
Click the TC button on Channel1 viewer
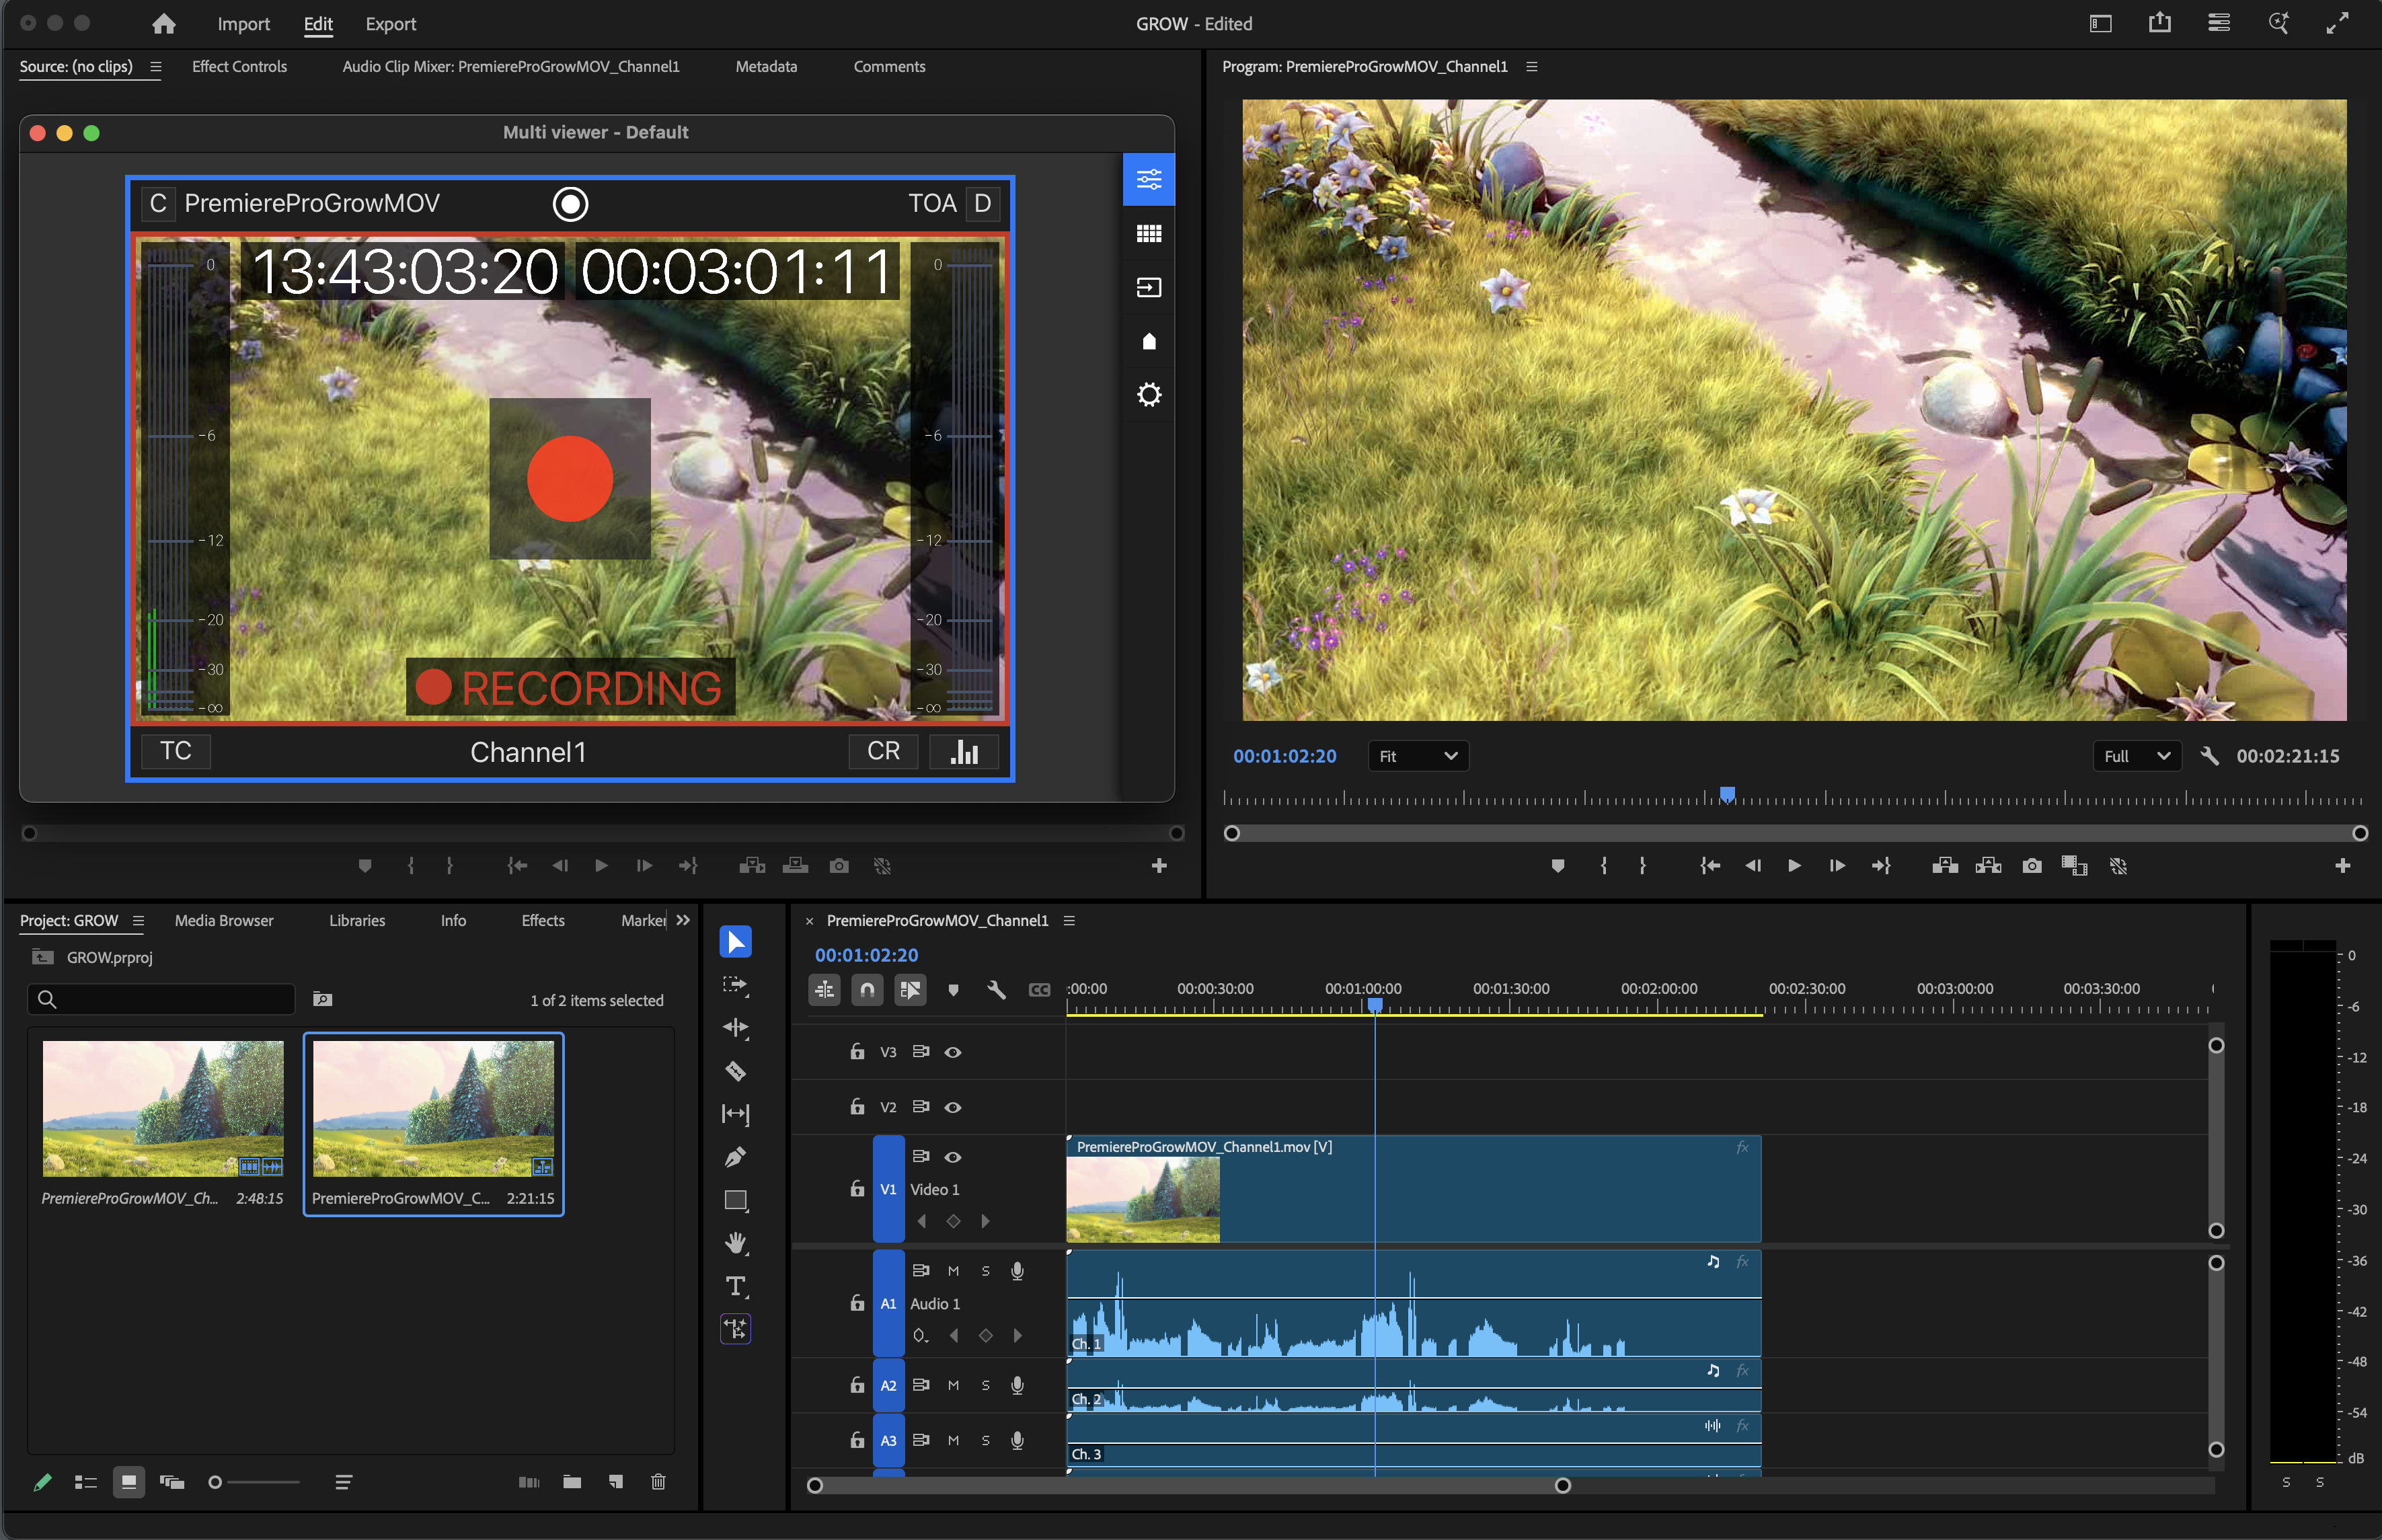176,751
